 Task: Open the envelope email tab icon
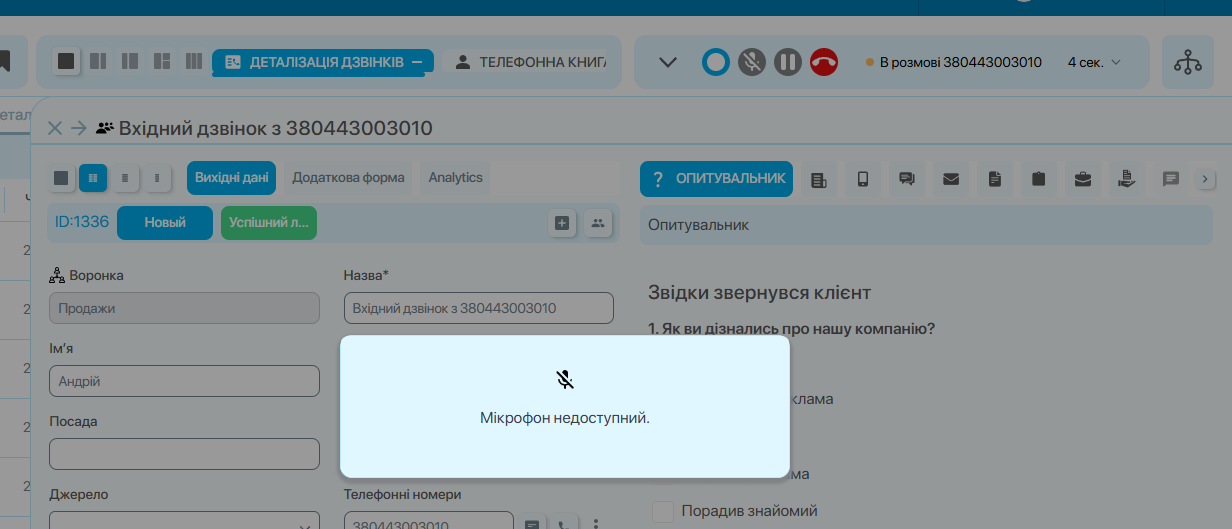(x=951, y=179)
